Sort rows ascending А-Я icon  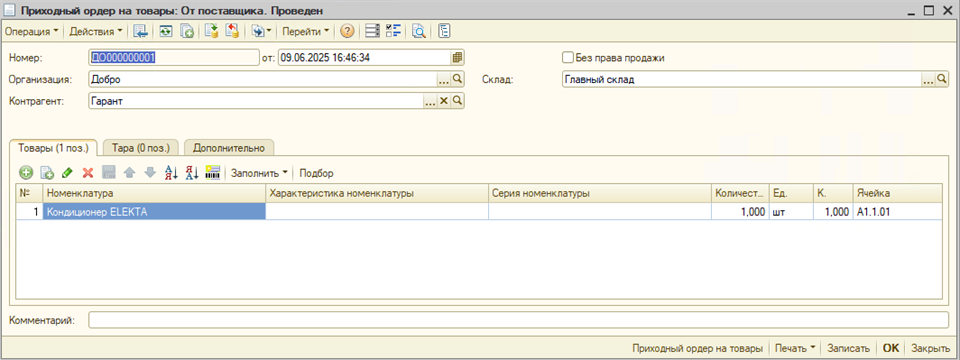tap(171, 173)
